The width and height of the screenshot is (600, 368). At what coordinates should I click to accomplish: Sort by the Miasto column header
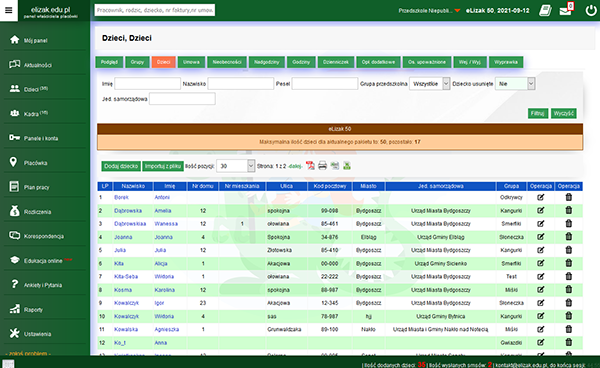coord(368,186)
